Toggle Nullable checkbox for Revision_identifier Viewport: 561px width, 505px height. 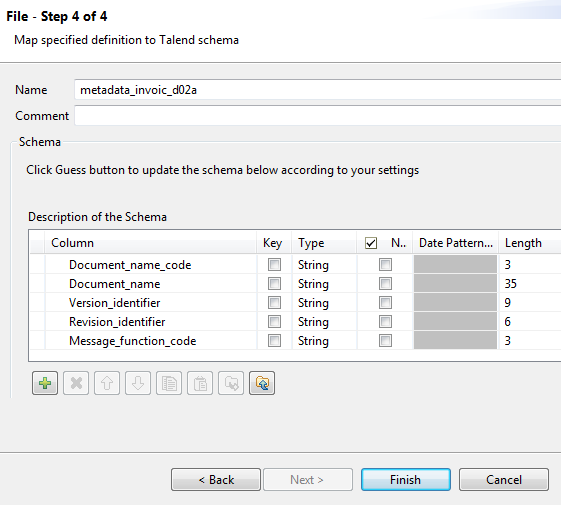[x=385, y=322]
